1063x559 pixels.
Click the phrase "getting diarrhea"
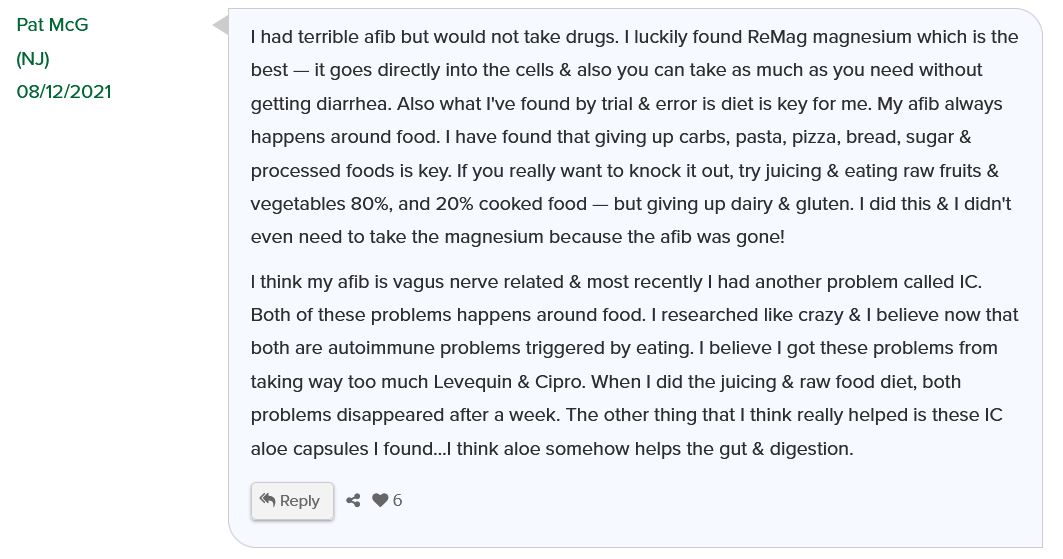(x=321, y=104)
